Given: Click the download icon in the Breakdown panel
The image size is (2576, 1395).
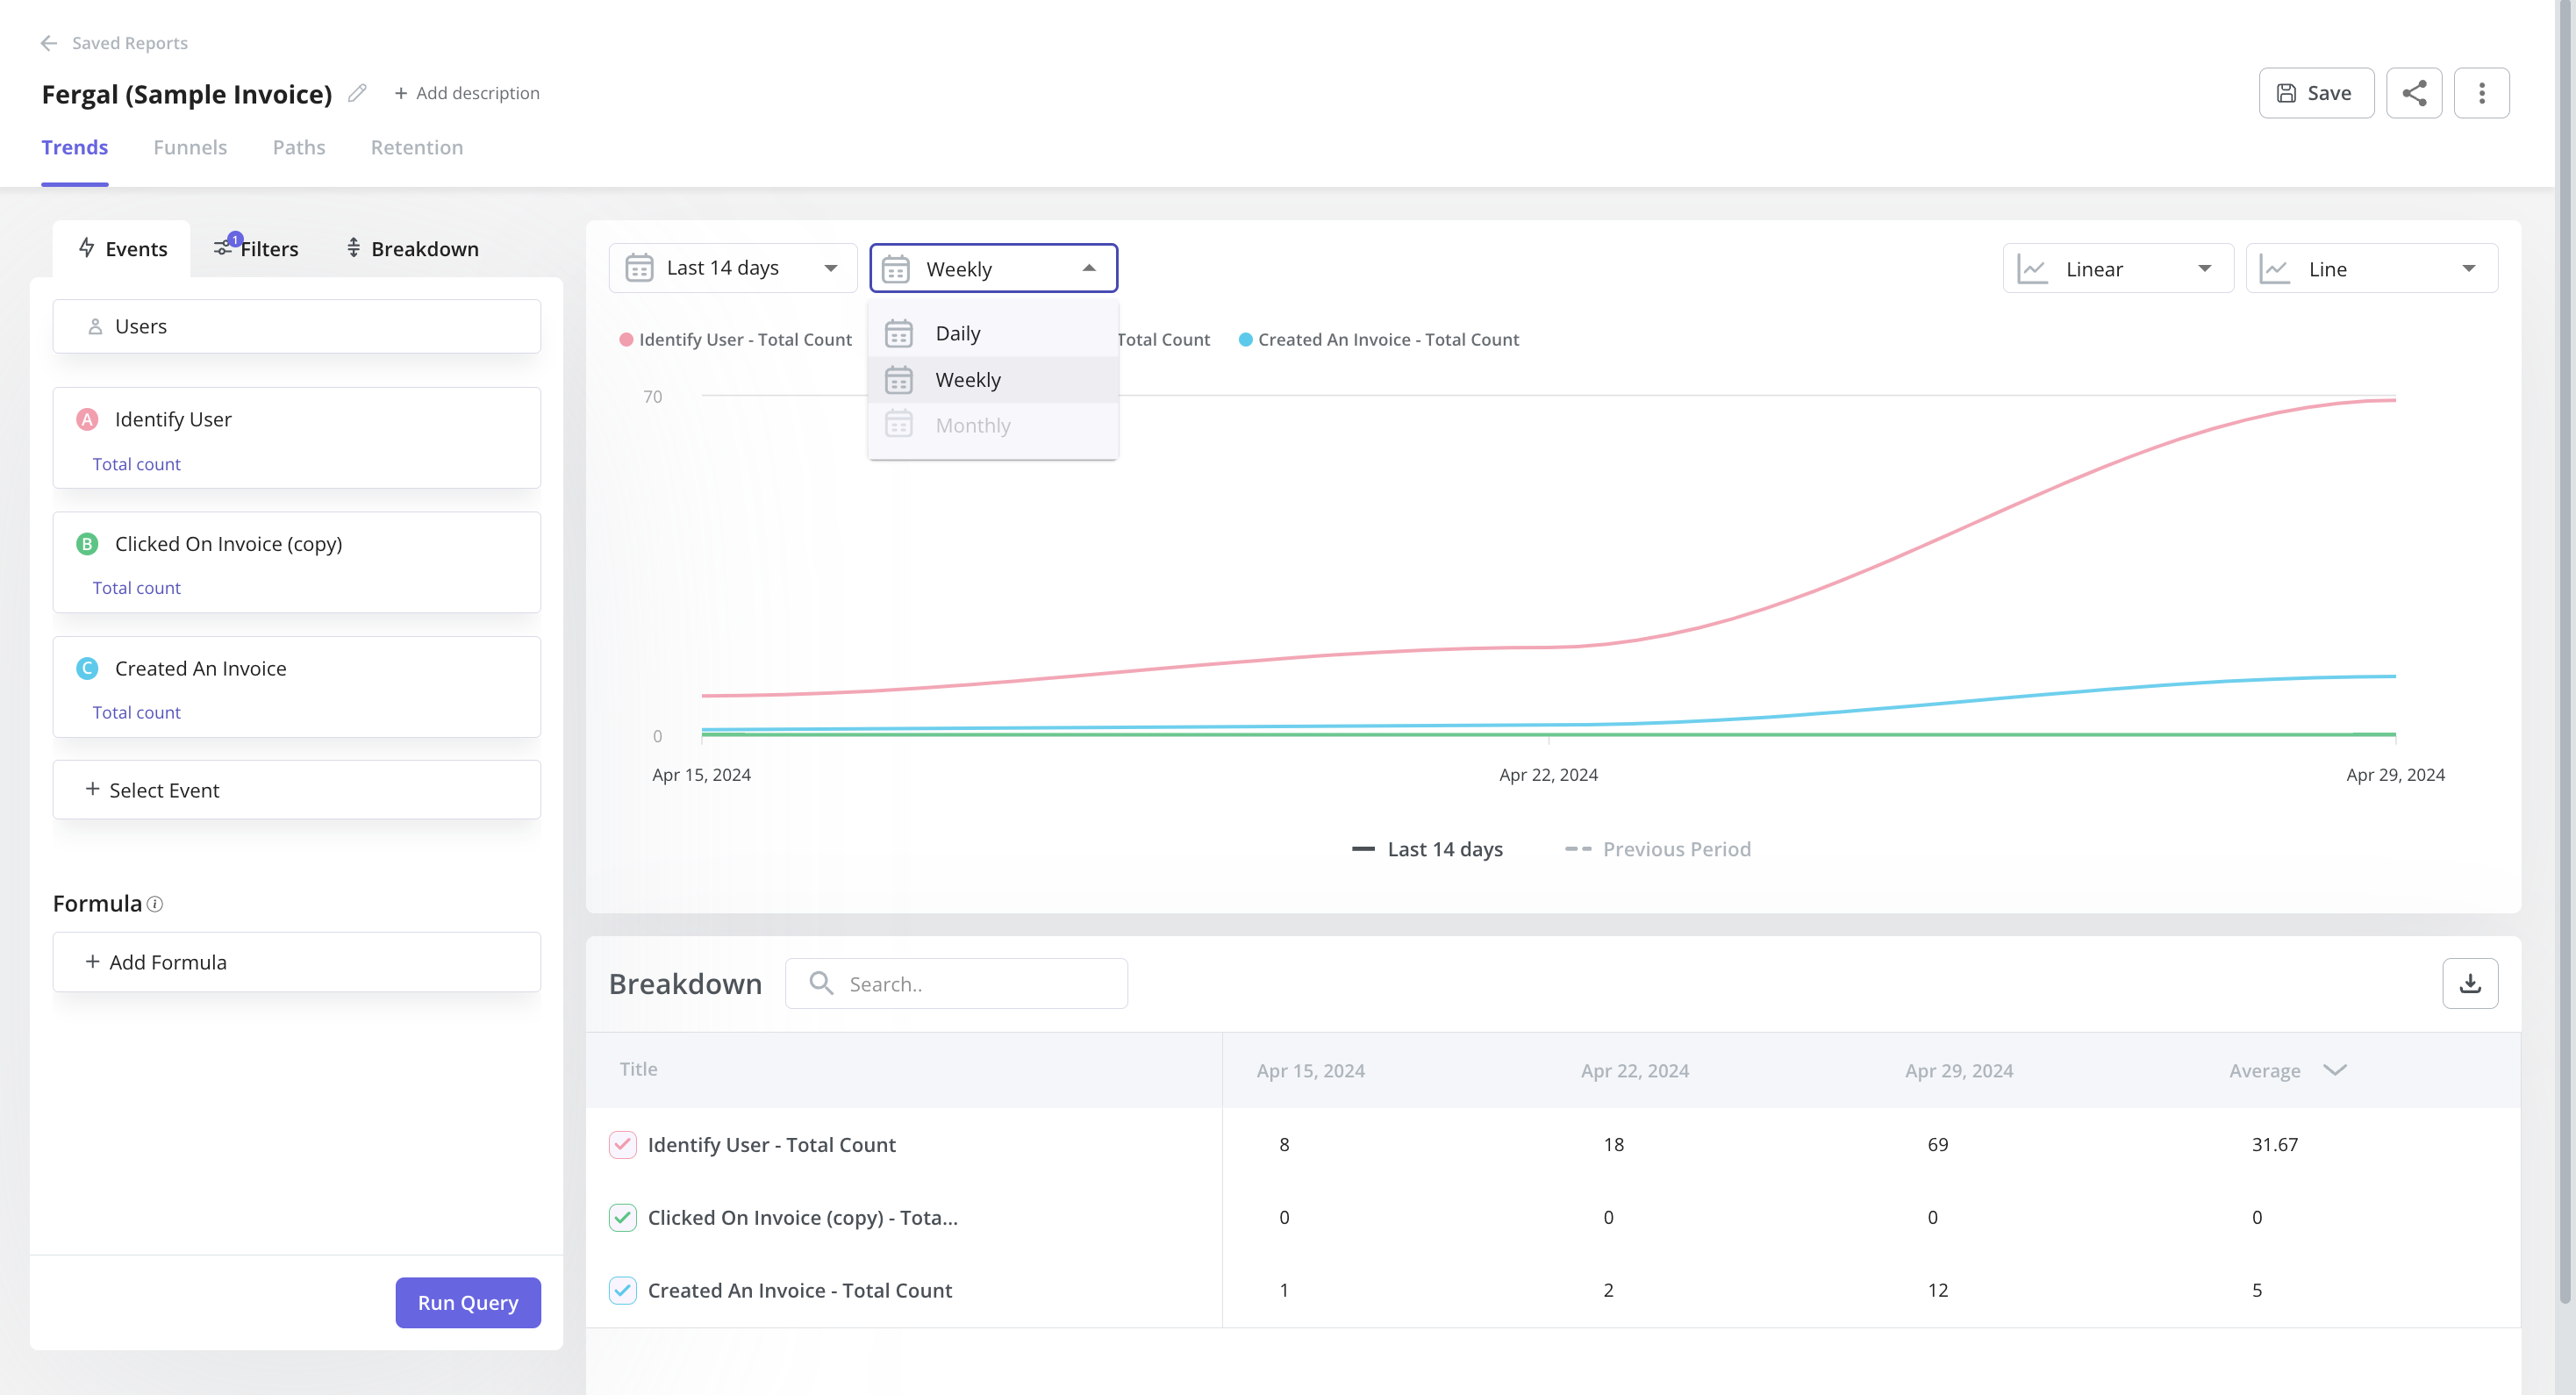Looking at the screenshot, I should [x=2471, y=983].
